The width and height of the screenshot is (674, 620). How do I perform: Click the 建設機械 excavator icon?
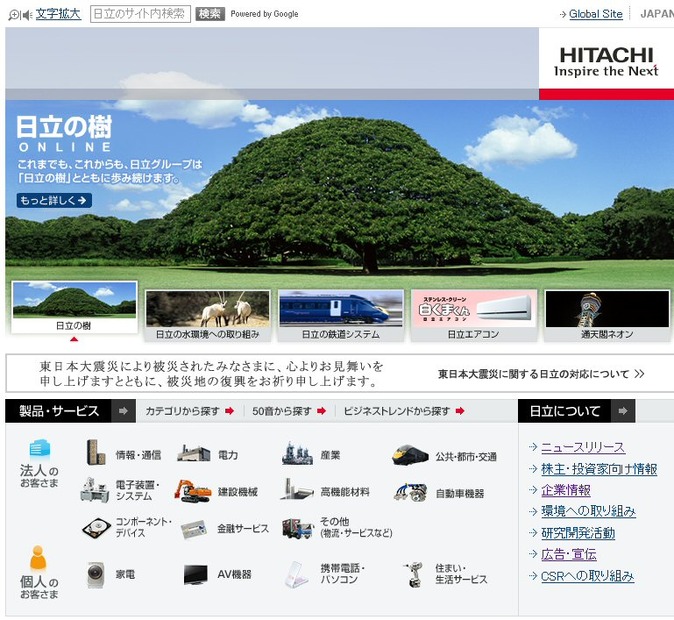click(193, 491)
